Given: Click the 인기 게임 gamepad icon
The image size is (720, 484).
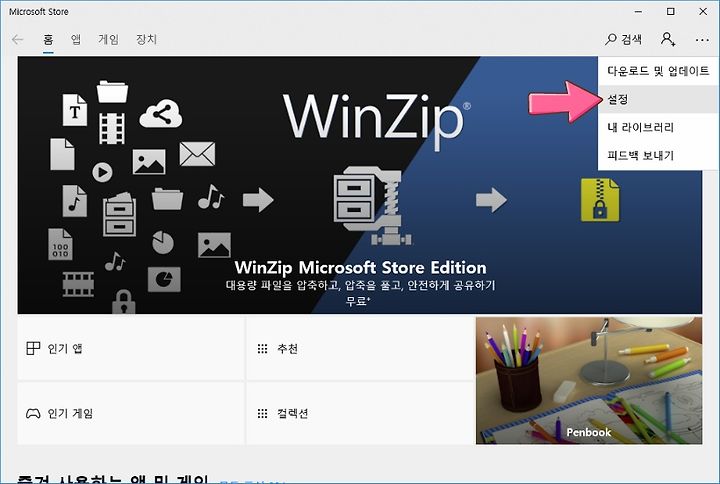Looking at the screenshot, I should pos(33,414).
